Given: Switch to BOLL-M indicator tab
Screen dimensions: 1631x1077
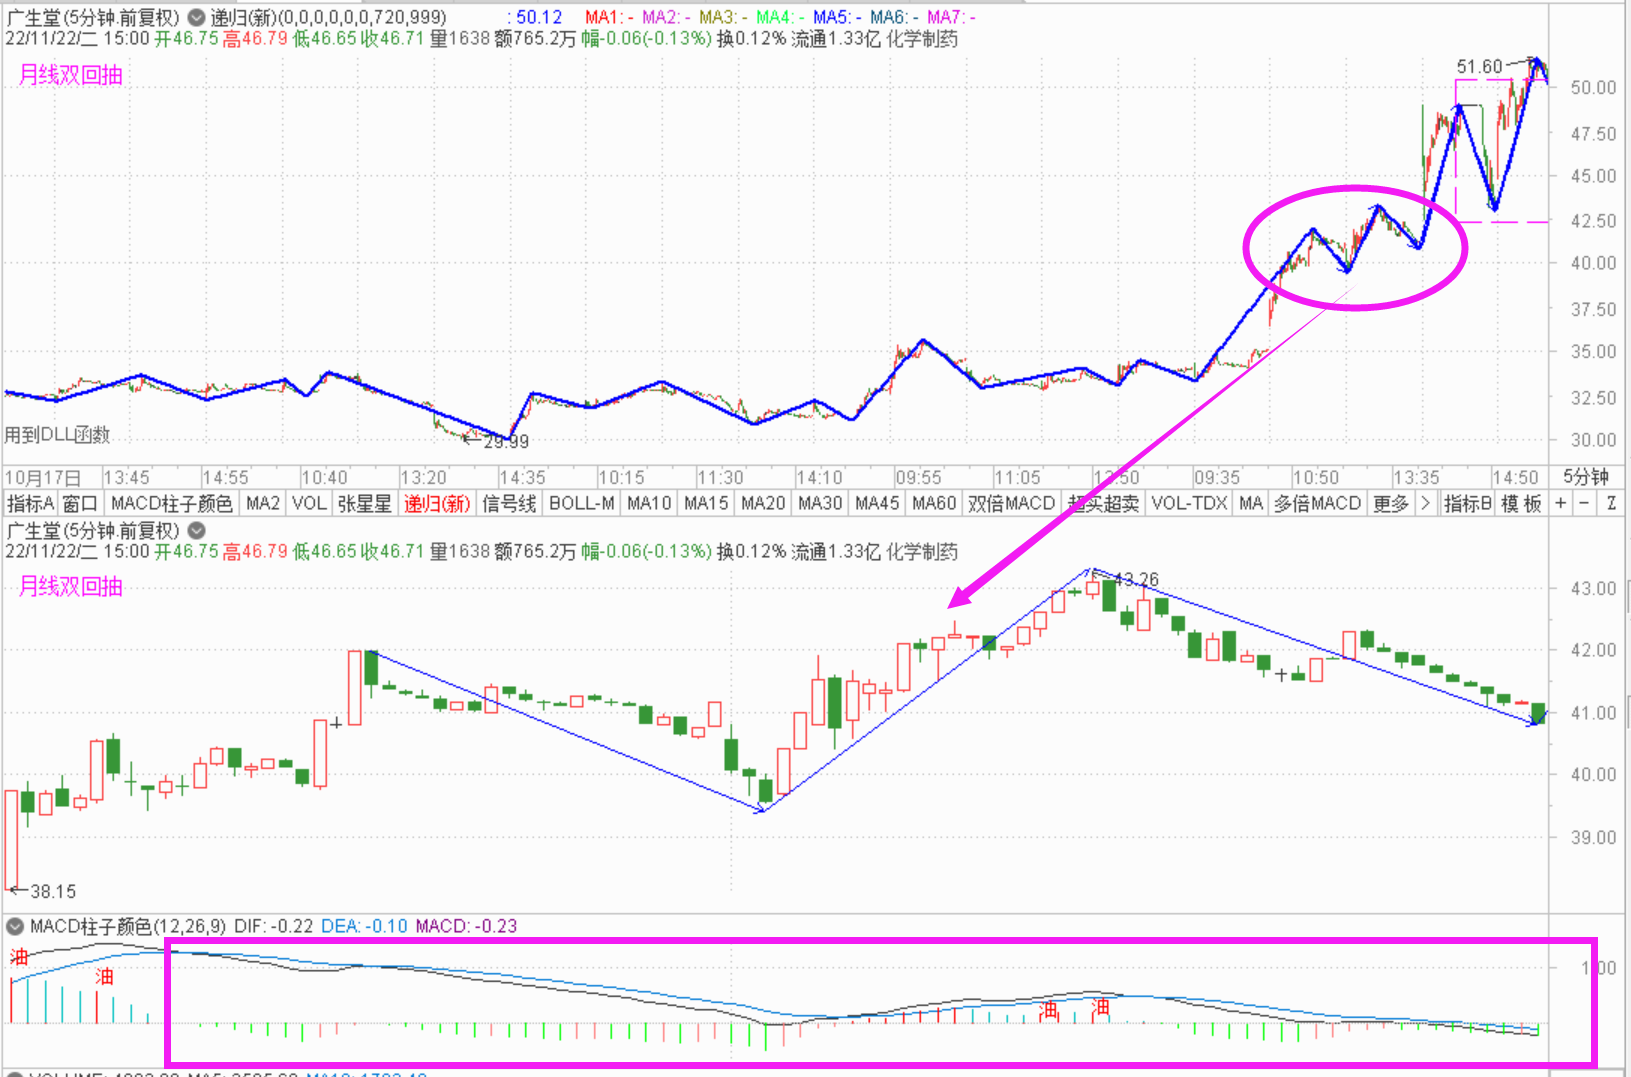Looking at the screenshot, I should pos(582,503).
